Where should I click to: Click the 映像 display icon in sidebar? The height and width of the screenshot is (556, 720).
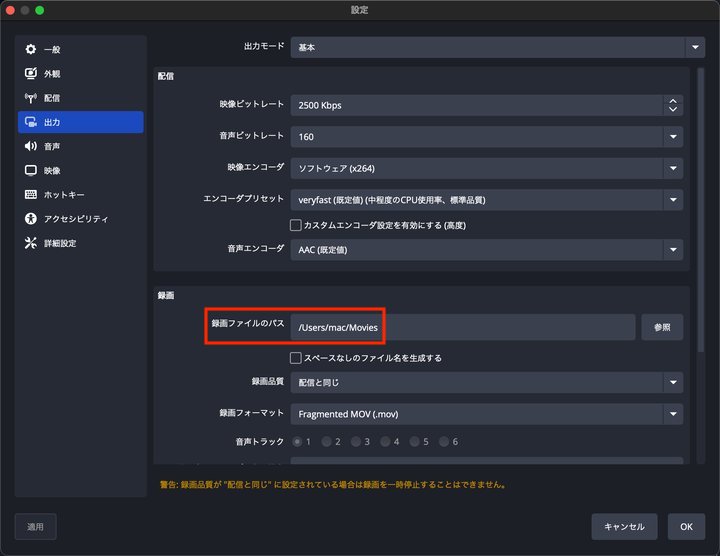pos(31,170)
